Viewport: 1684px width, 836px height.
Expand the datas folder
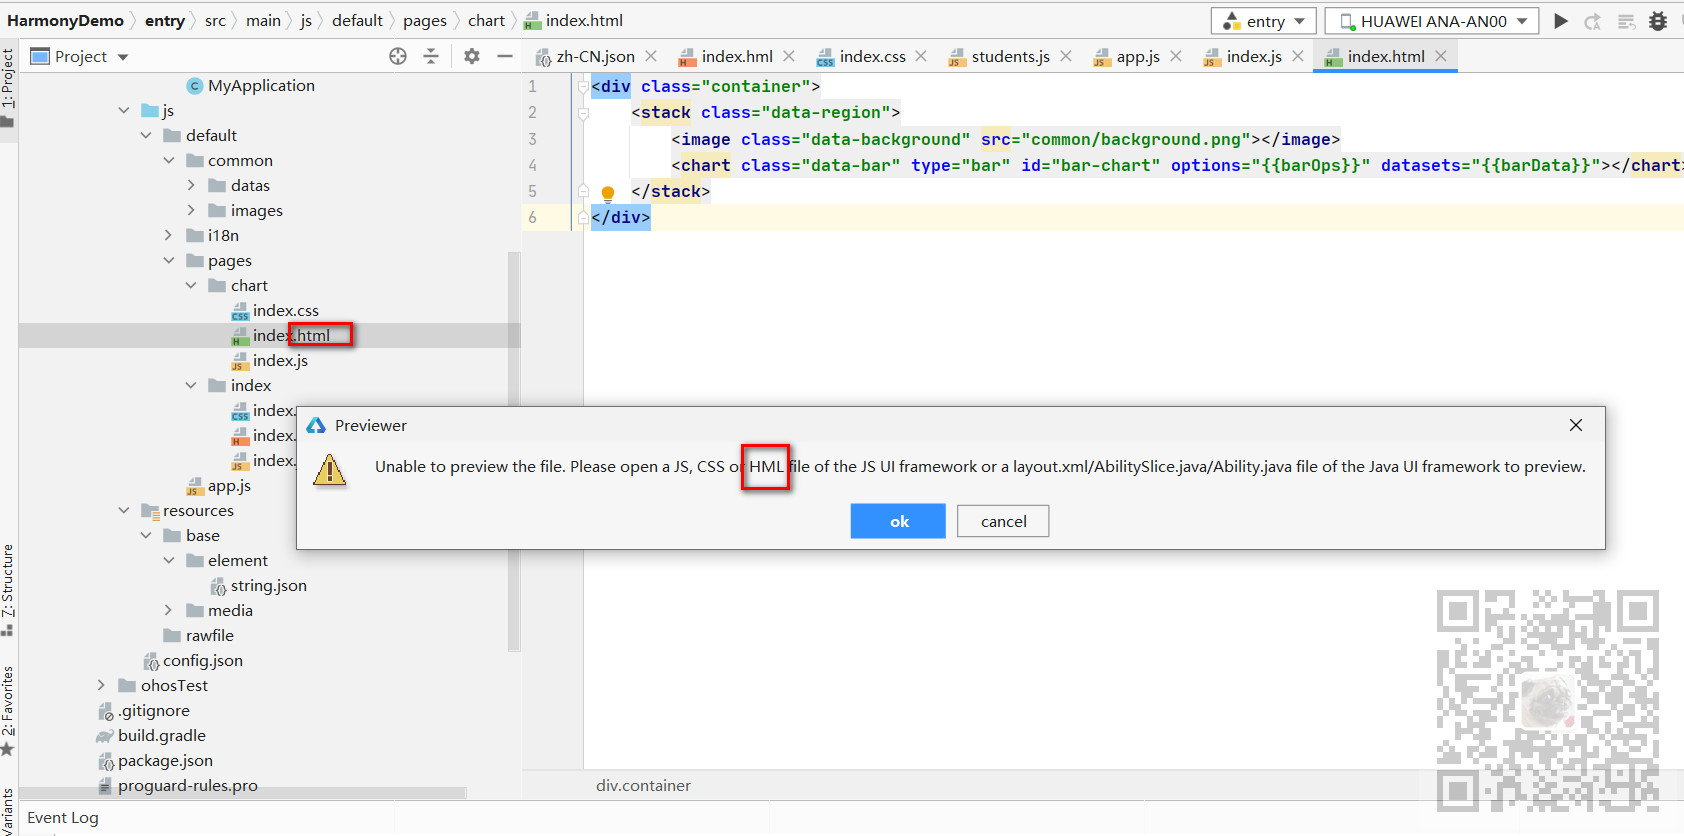(191, 186)
